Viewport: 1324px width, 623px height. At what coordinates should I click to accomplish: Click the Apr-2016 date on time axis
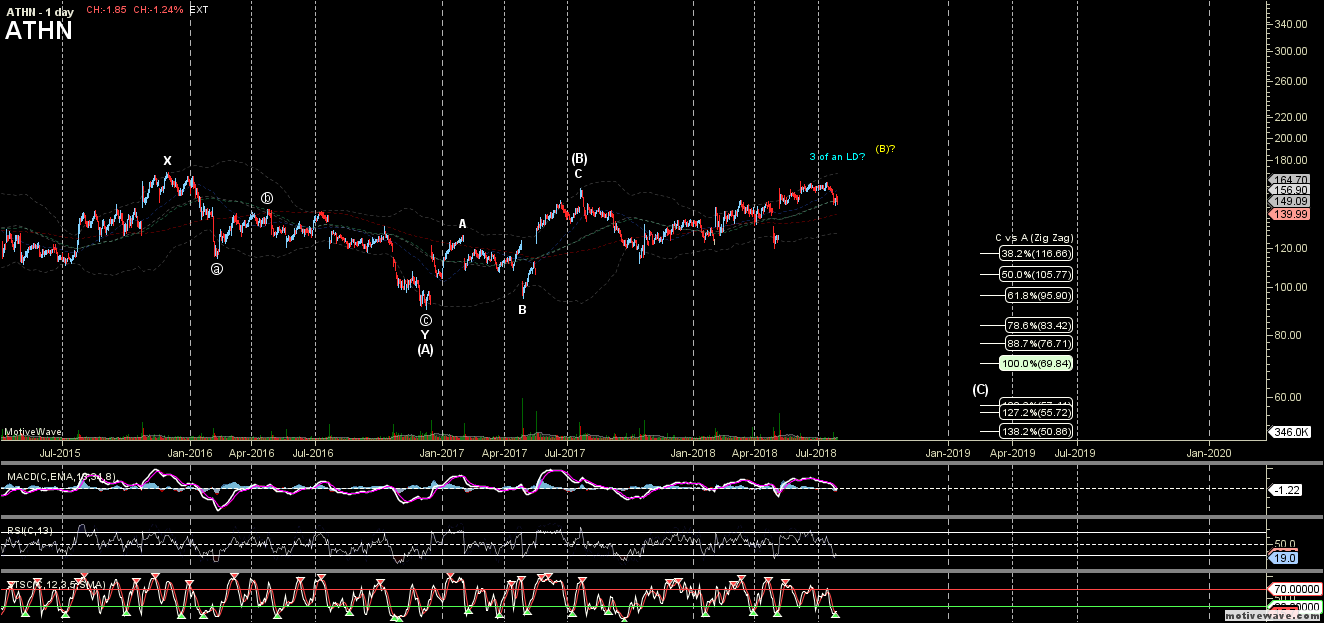252,453
